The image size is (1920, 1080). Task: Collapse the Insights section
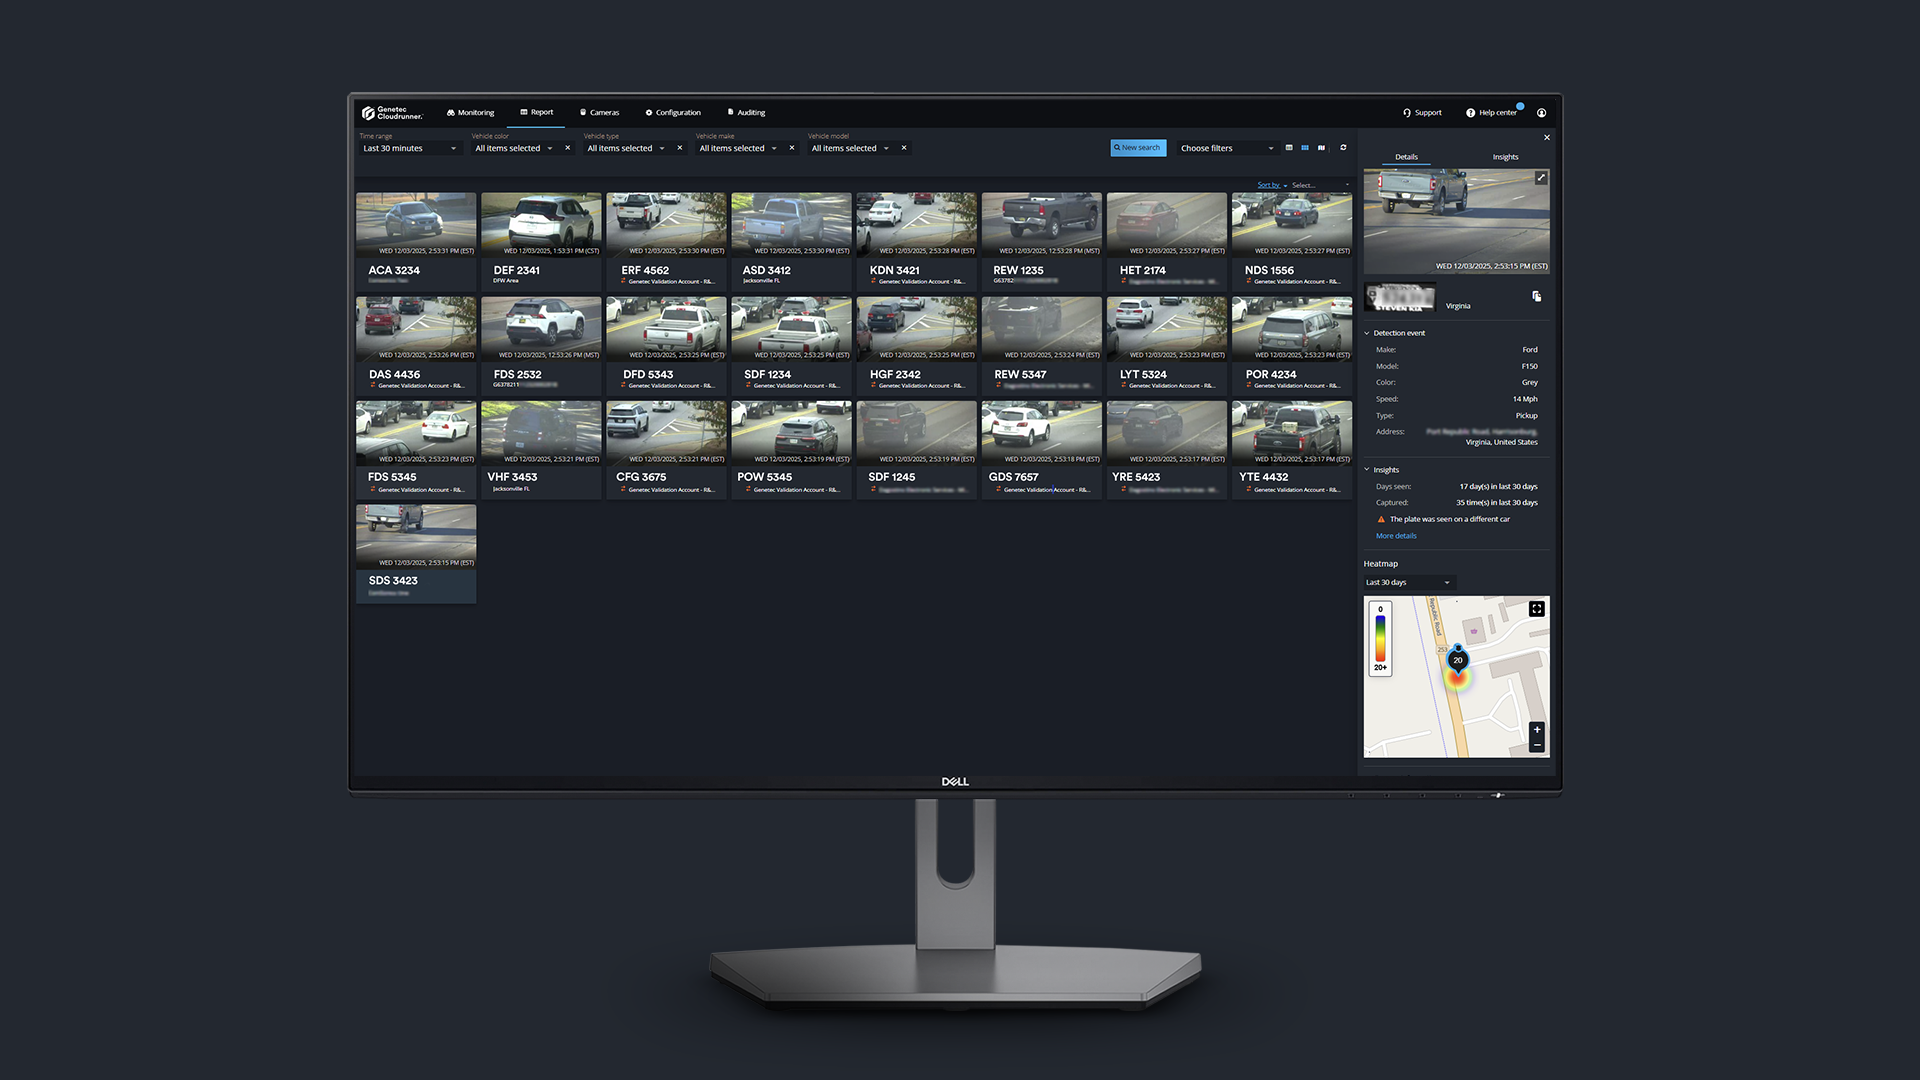[1367, 470]
